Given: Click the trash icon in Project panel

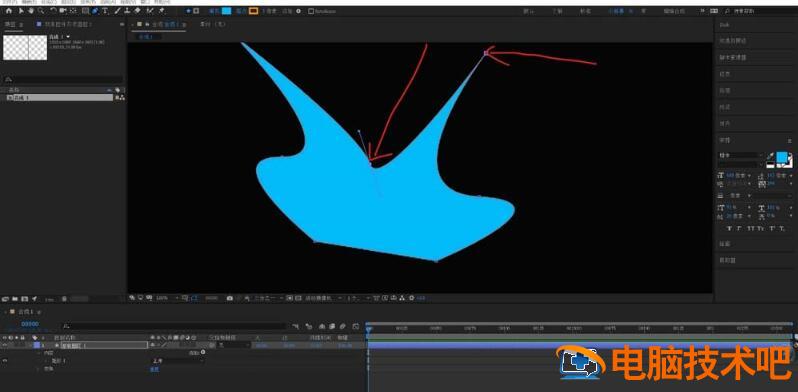Looking at the screenshot, I should [64, 299].
